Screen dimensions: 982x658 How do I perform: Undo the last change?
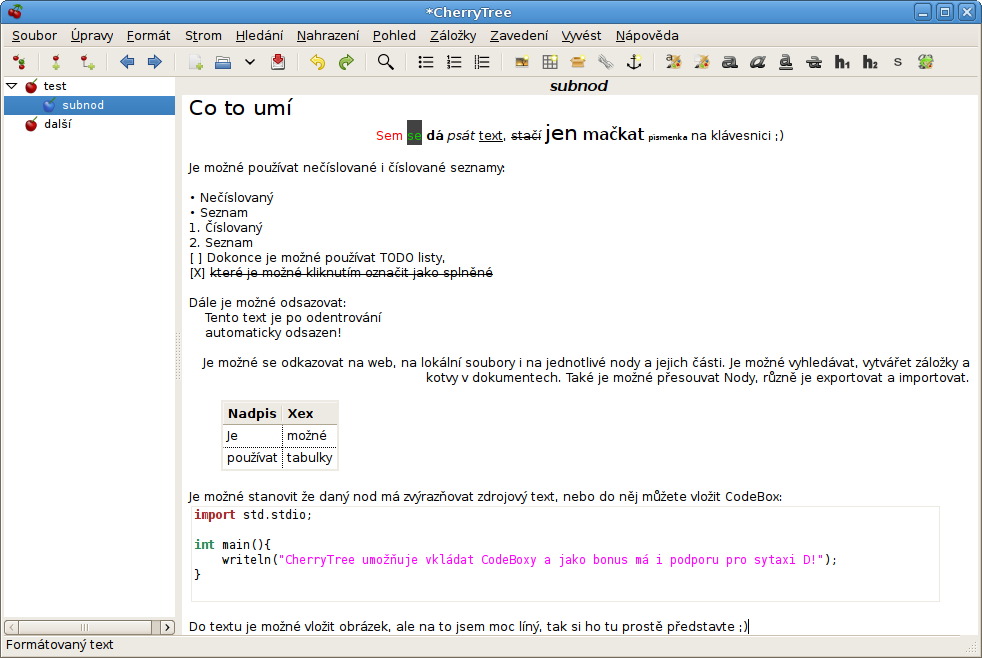(318, 62)
